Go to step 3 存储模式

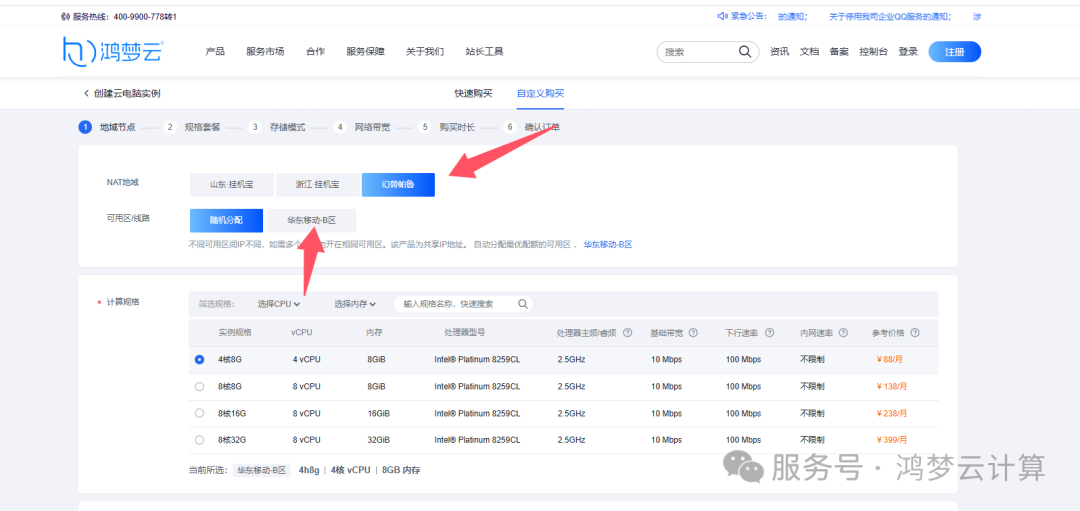(x=277, y=127)
